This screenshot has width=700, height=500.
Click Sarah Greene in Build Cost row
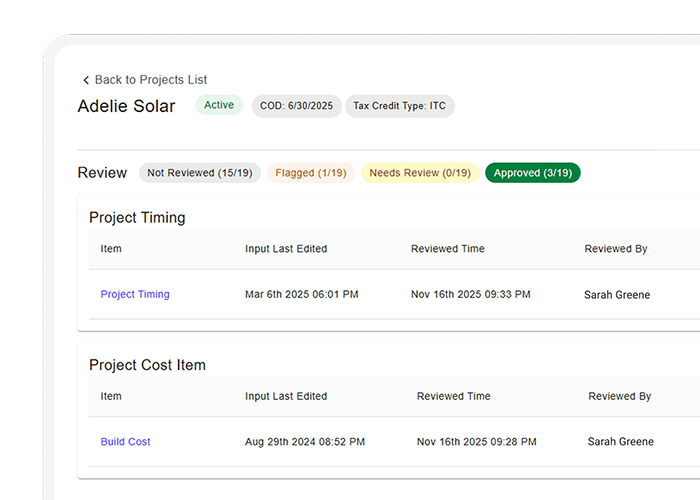coord(621,442)
